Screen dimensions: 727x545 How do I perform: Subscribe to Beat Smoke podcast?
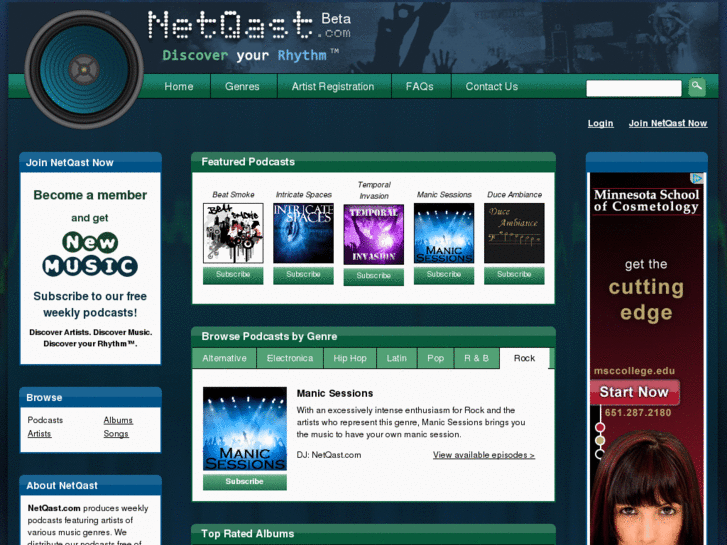tap(233, 275)
